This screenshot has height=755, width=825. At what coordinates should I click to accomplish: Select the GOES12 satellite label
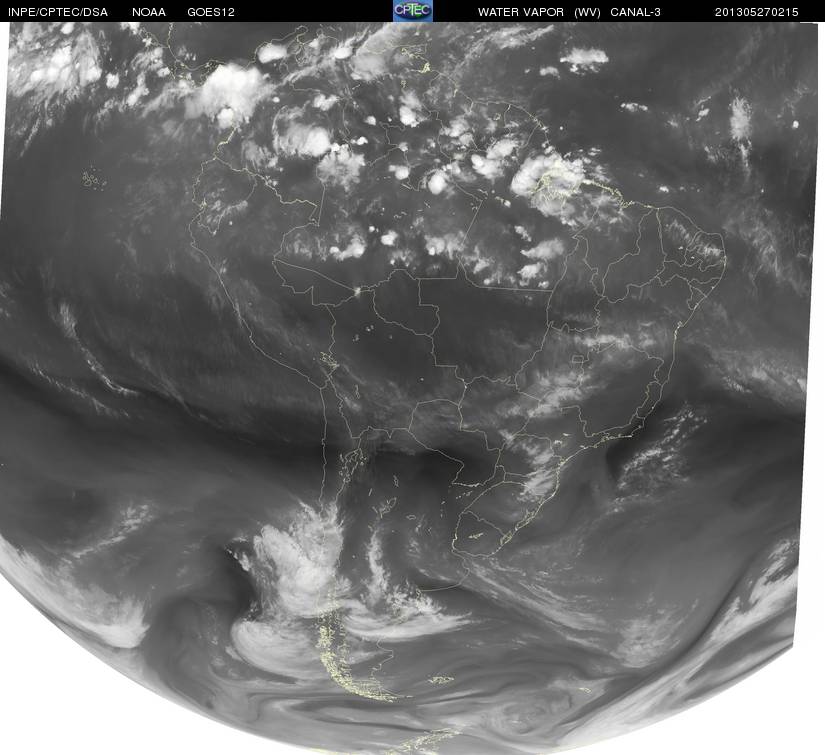pyautogui.click(x=211, y=12)
